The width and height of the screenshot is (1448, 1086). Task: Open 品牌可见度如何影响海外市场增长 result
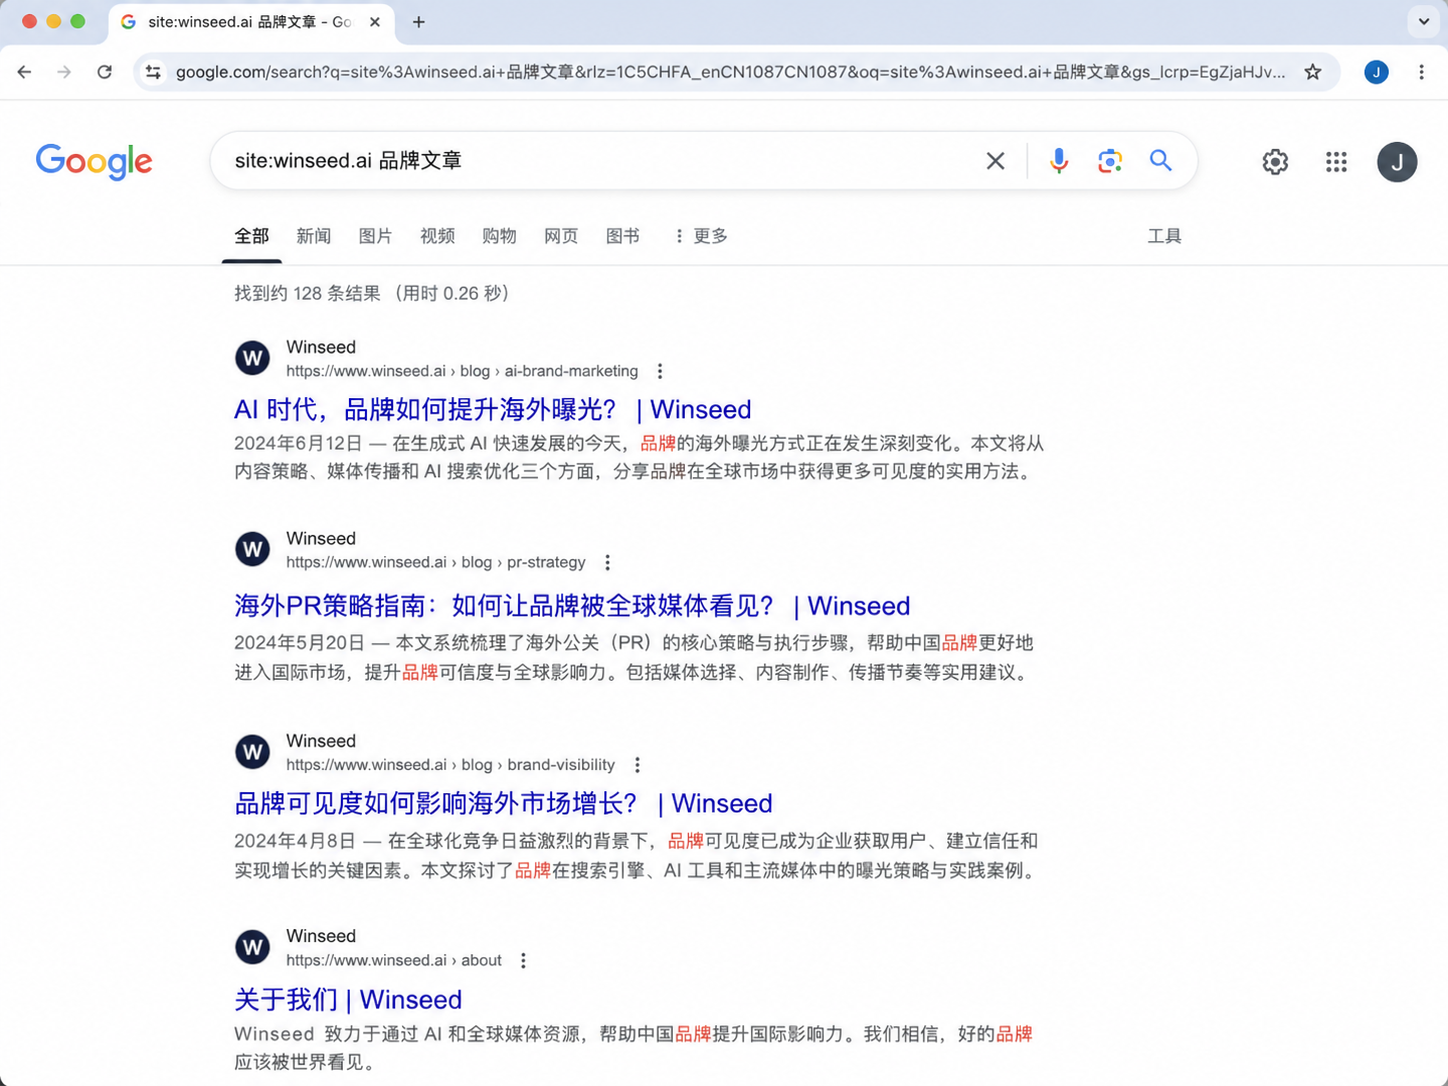click(503, 804)
